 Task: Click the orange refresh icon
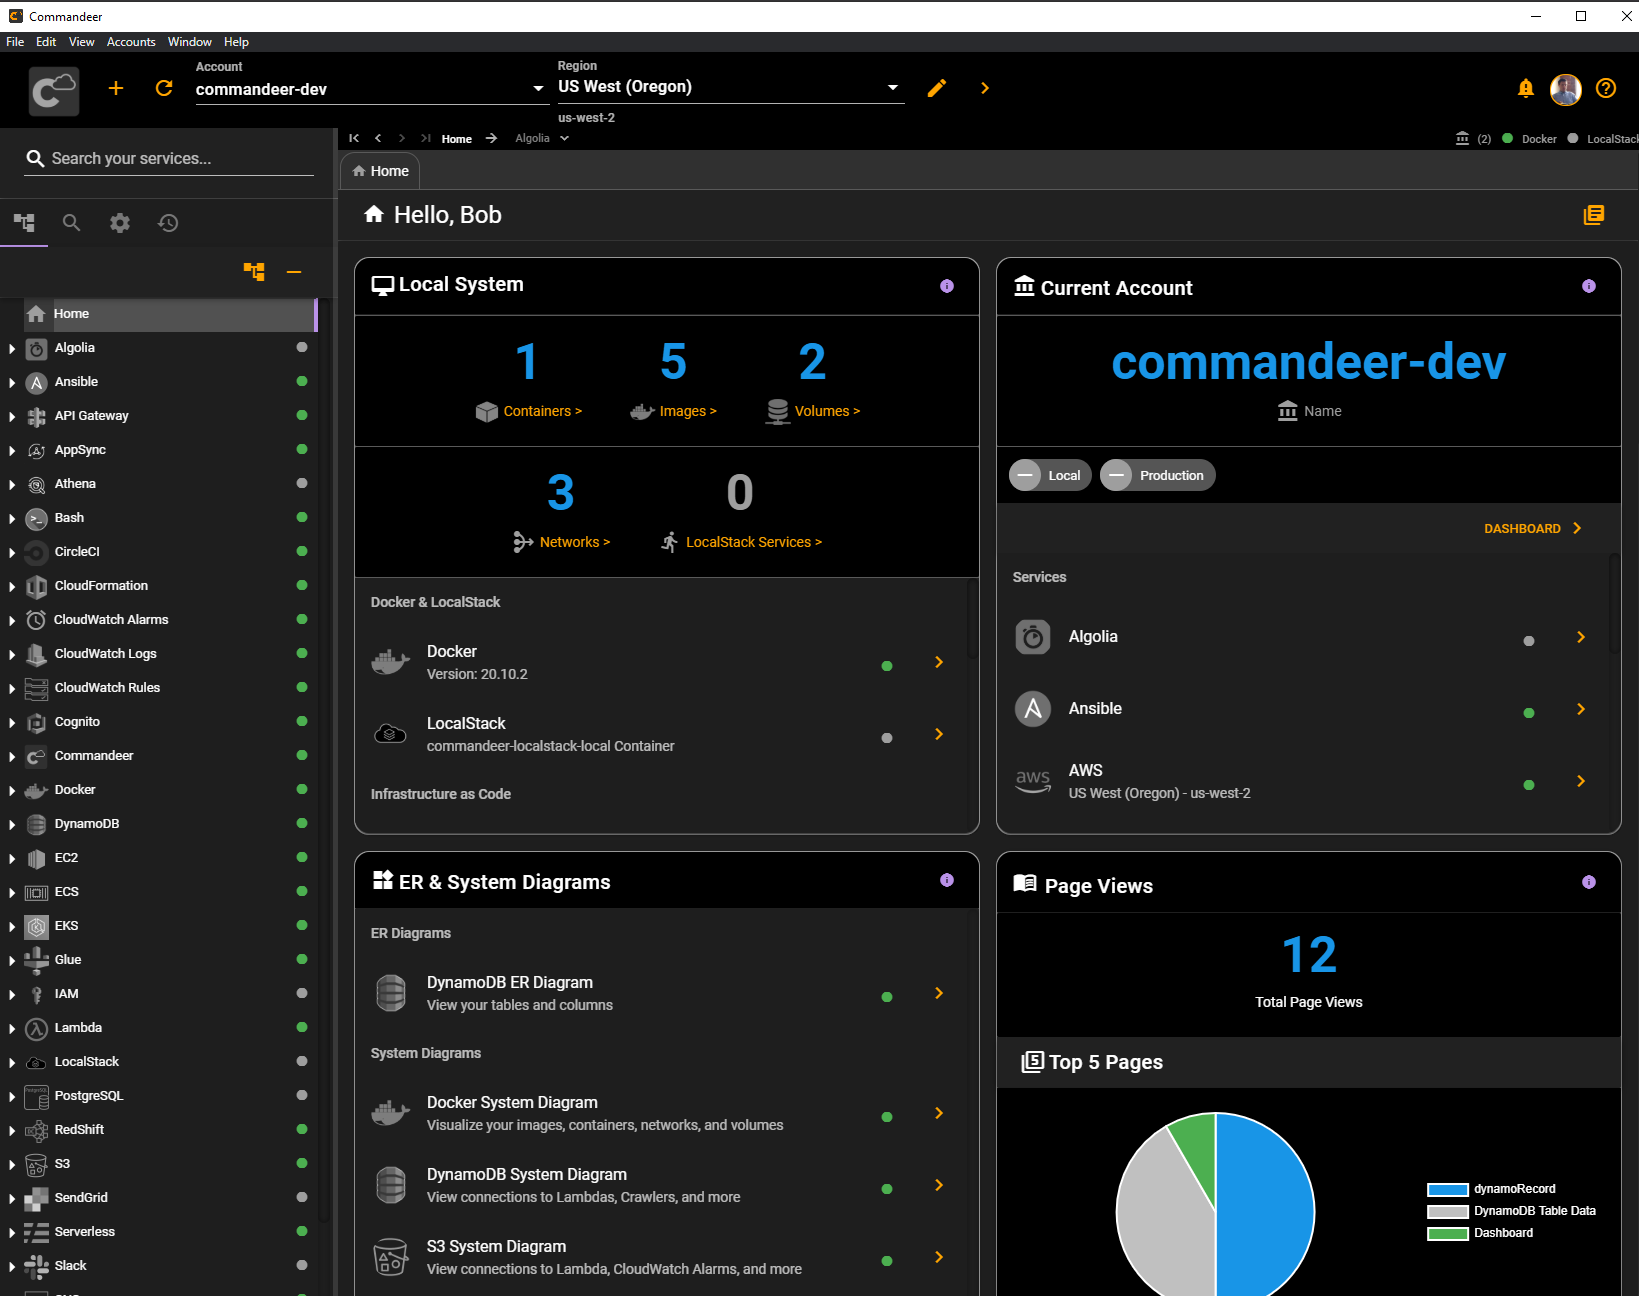pos(164,88)
